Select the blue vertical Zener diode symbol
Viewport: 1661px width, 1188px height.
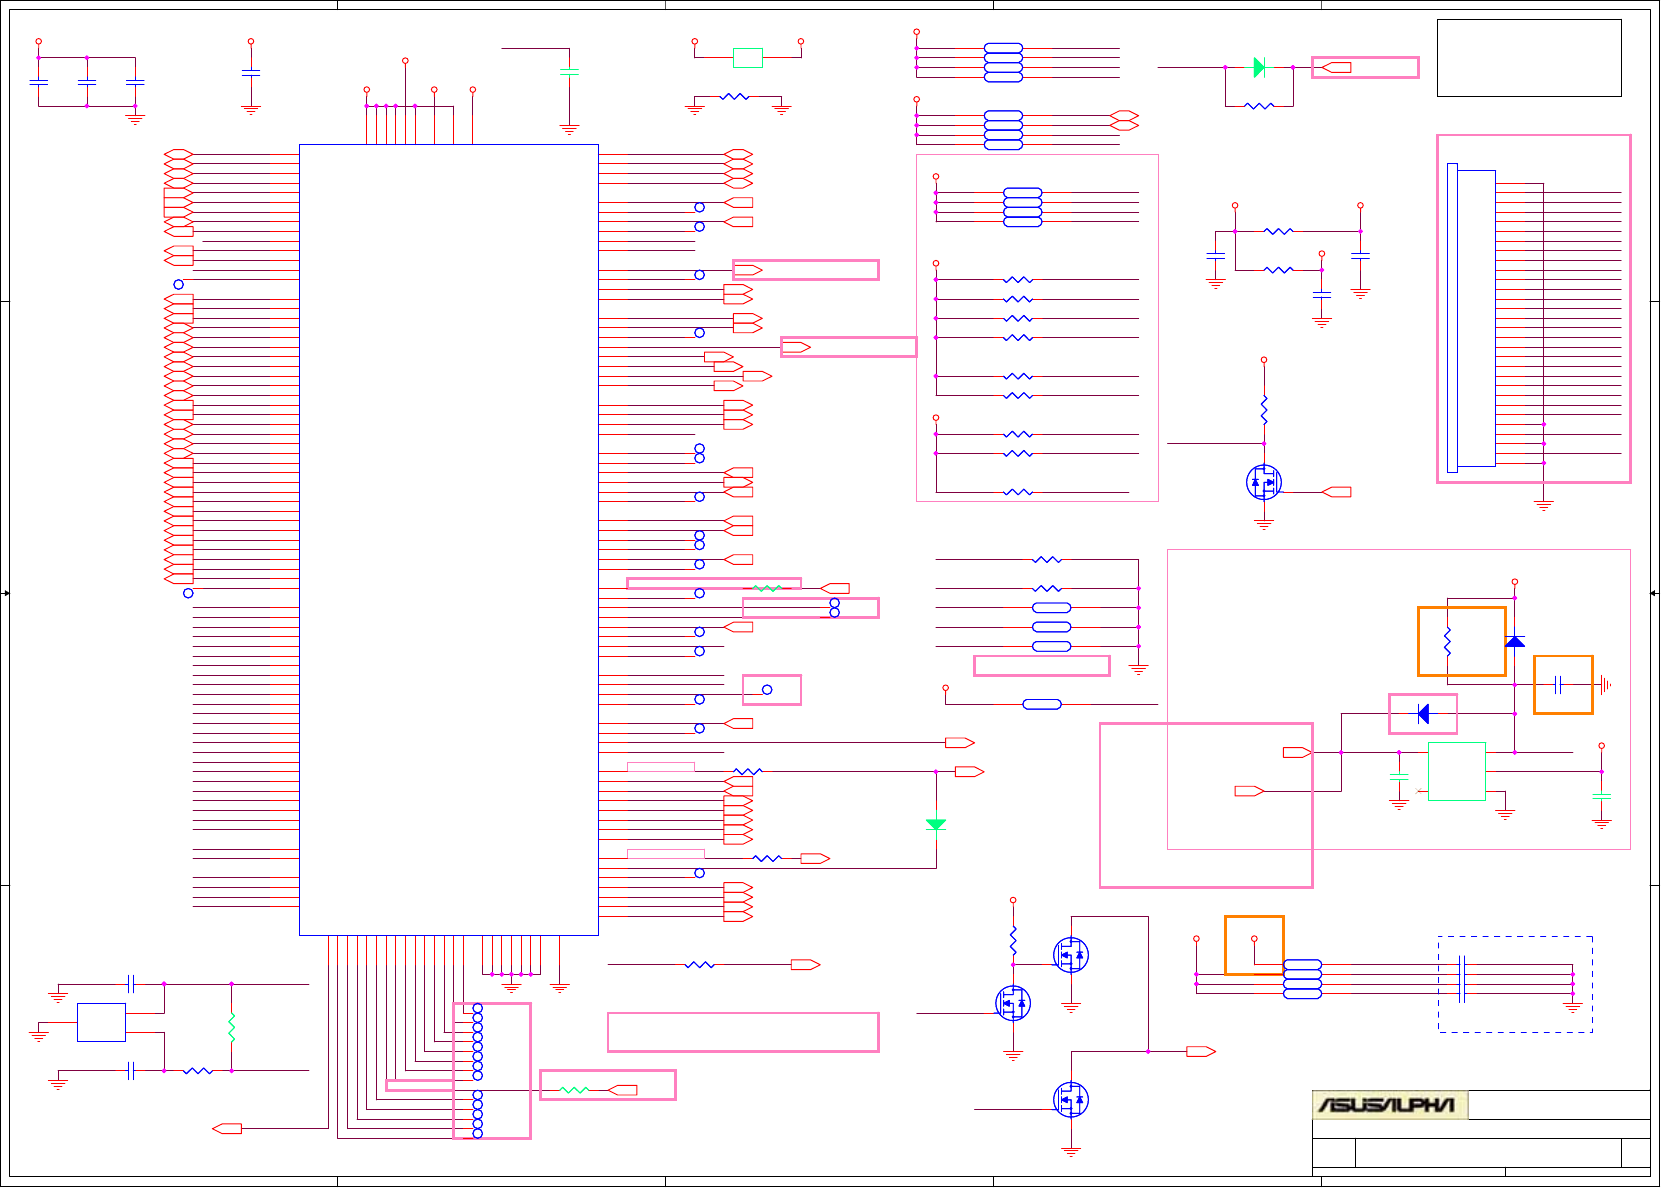[1515, 640]
